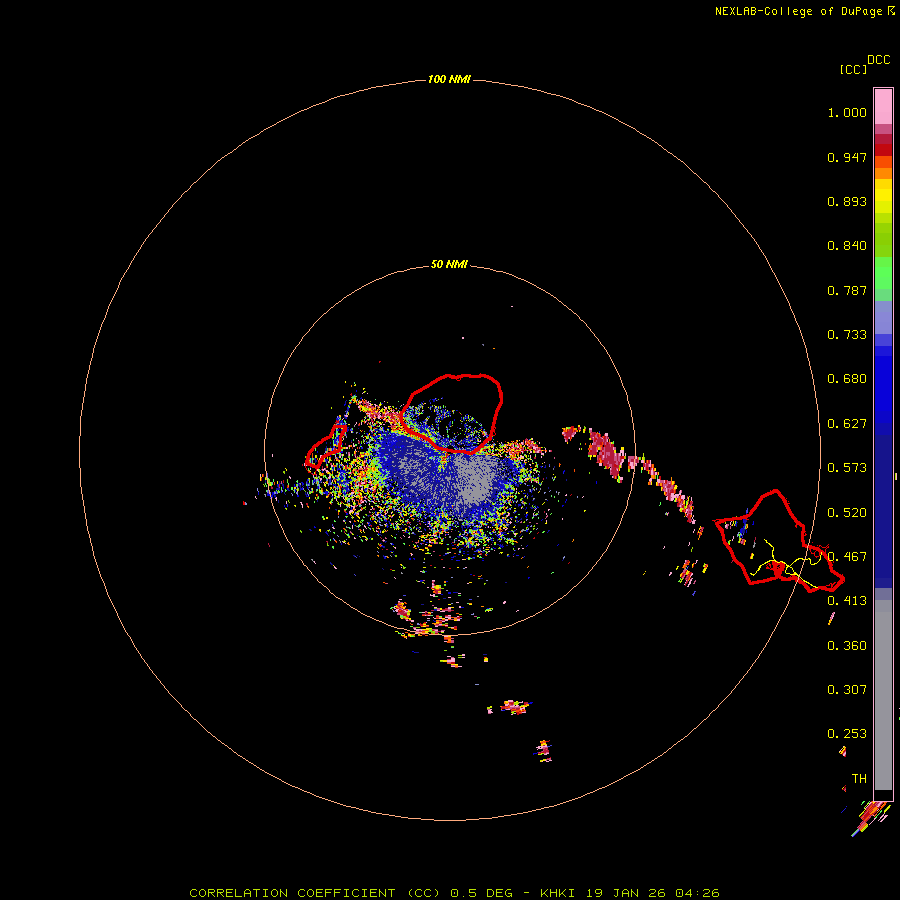The height and width of the screenshot is (900, 900).
Task: Click the gray lower segment of color bar
Action: [883, 695]
